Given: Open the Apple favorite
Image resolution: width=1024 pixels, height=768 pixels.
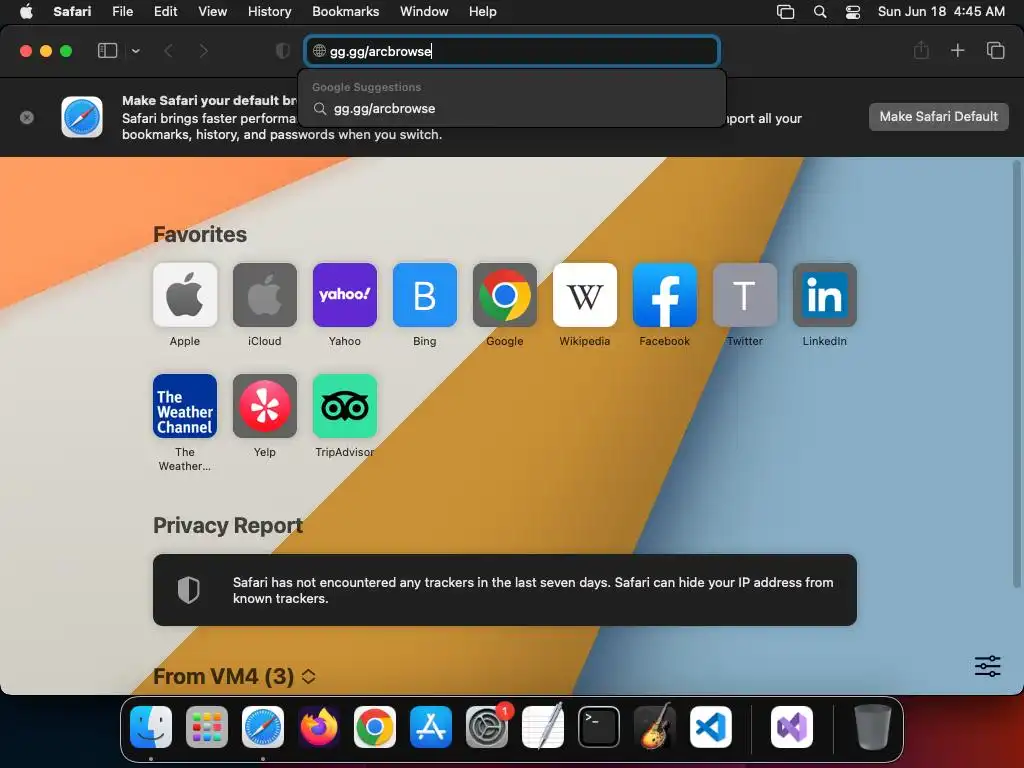Looking at the screenshot, I should point(185,295).
